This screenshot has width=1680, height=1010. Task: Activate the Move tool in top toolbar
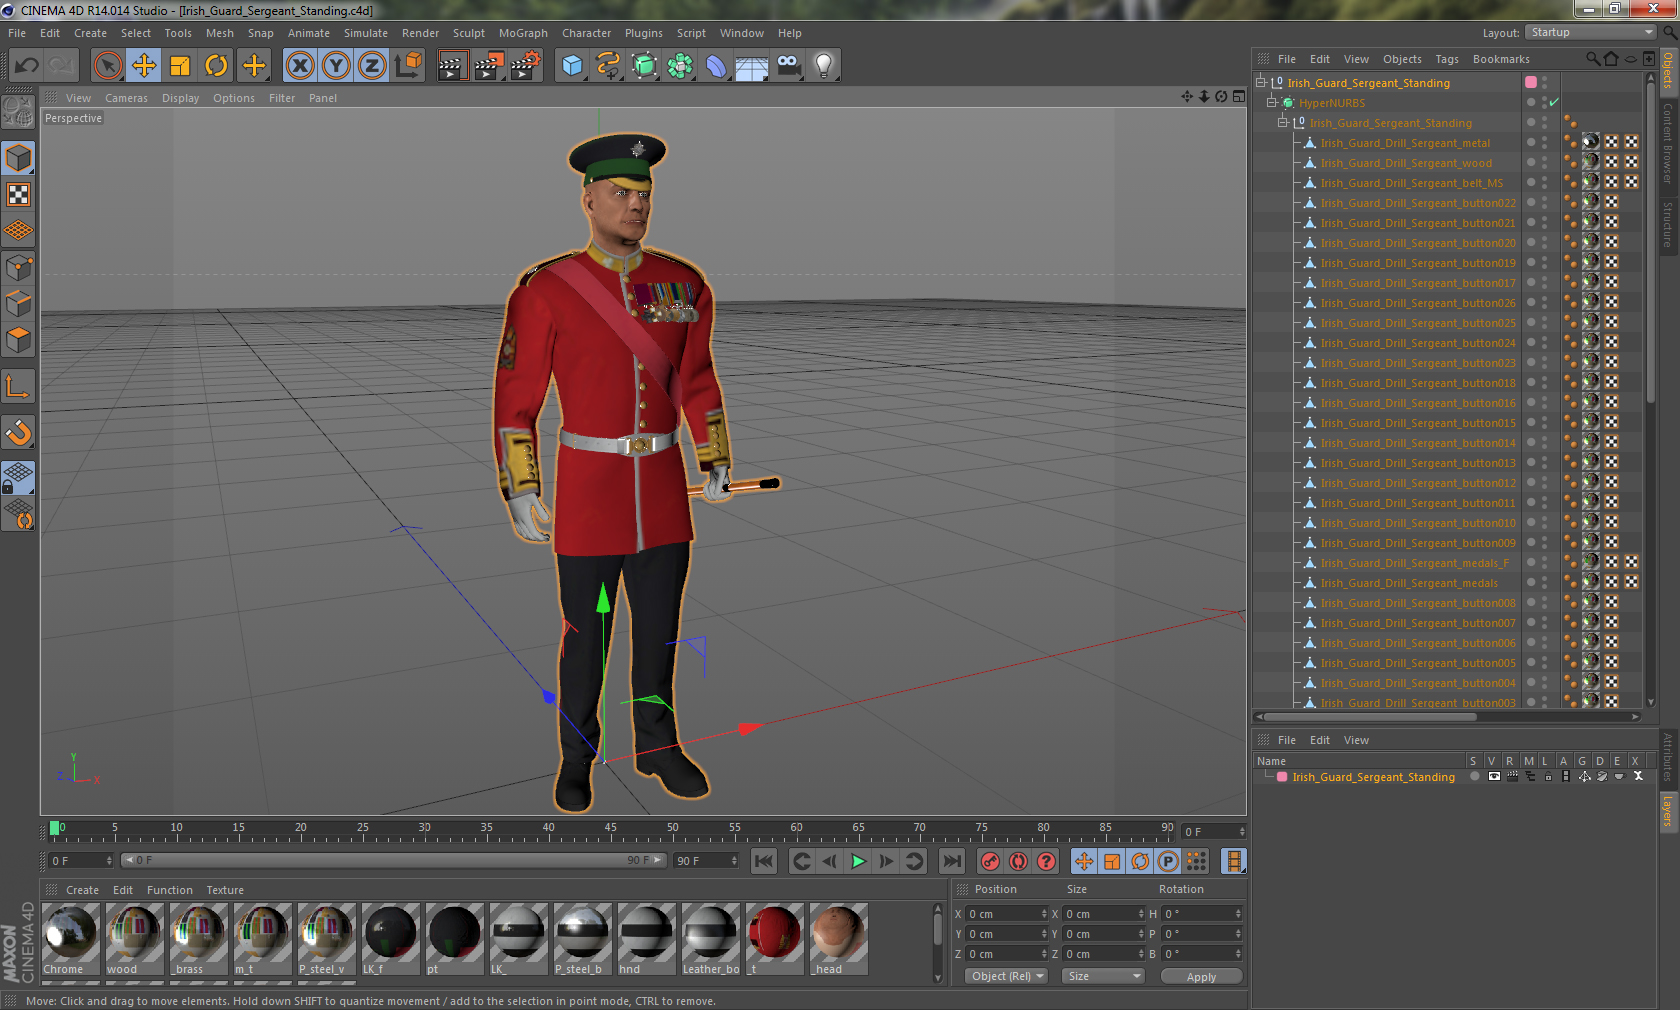pyautogui.click(x=144, y=66)
